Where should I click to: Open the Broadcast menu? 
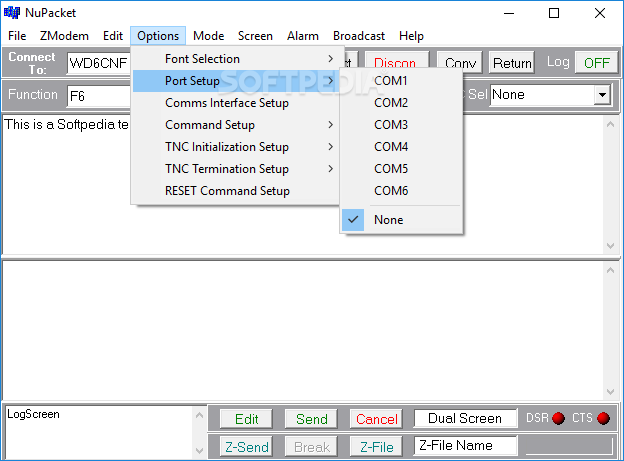pyautogui.click(x=359, y=36)
